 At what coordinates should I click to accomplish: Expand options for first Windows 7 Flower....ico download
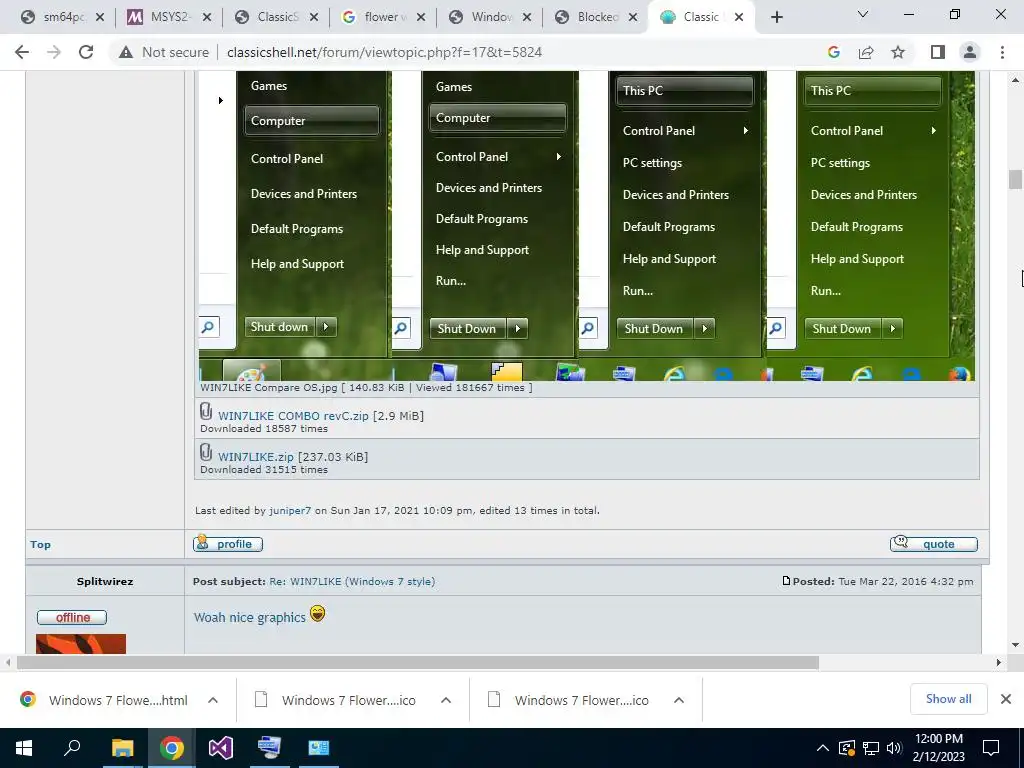tap(446, 700)
